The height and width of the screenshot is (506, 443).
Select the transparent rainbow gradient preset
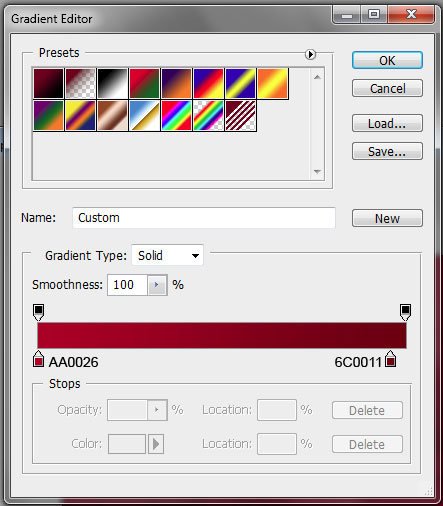(x=208, y=115)
